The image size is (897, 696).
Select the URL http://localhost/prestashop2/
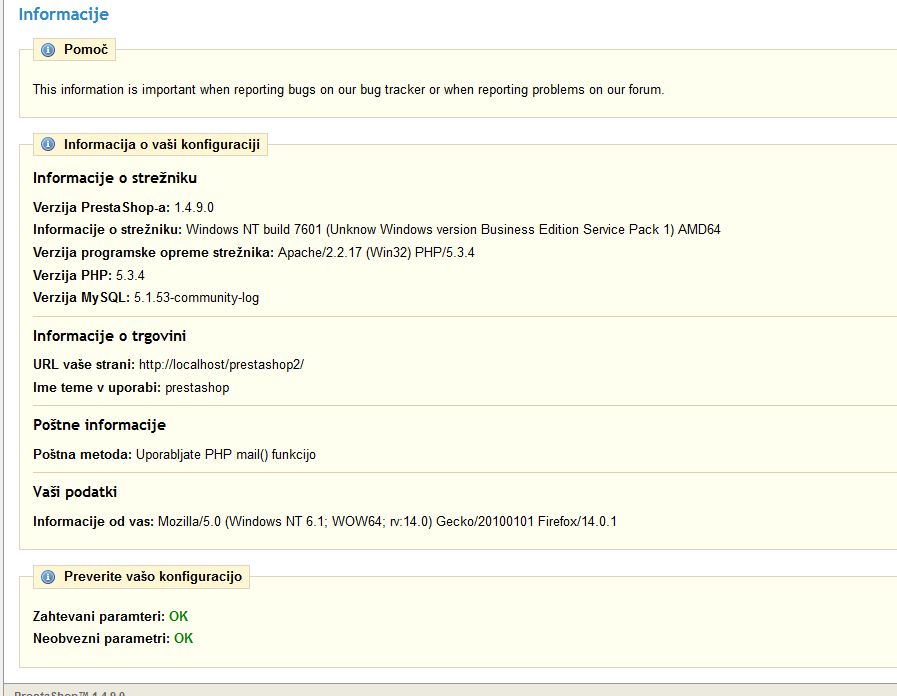[221, 365]
